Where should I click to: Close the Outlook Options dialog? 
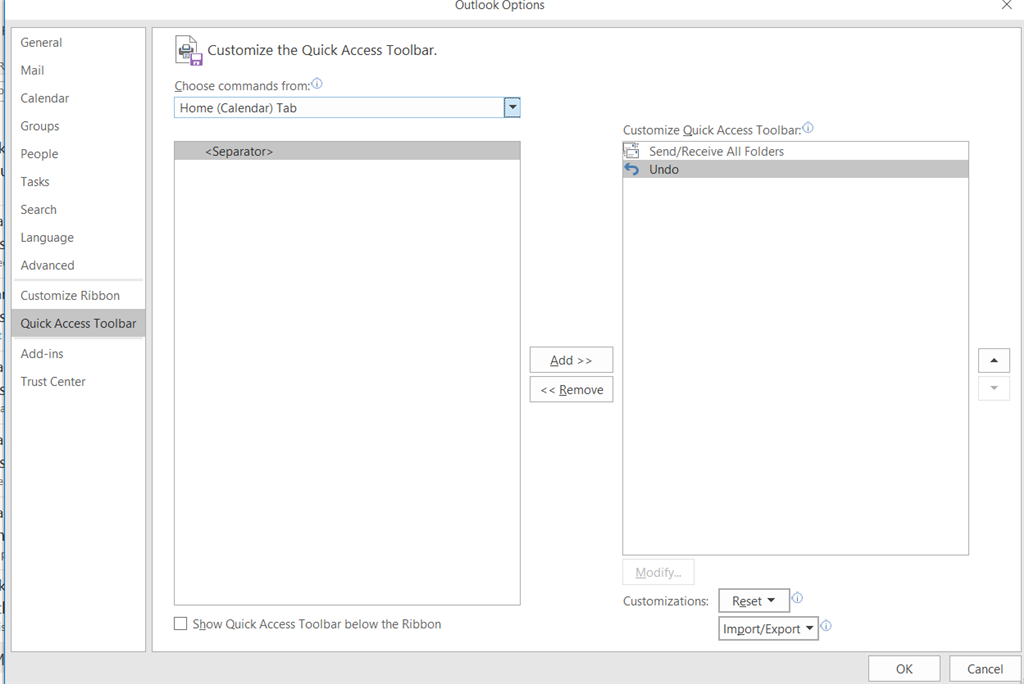click(1006, 5)
